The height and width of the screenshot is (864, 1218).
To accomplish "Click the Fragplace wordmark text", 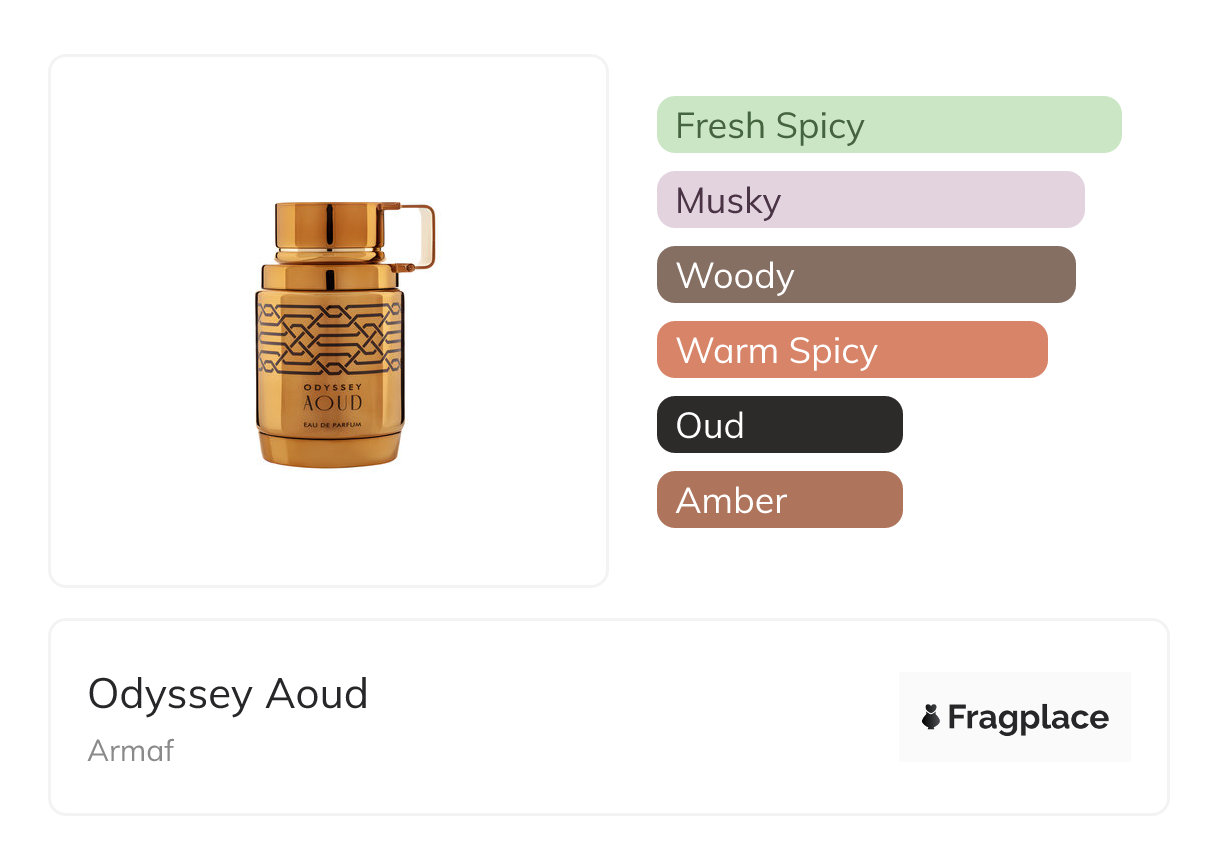I will (1028, 717).
